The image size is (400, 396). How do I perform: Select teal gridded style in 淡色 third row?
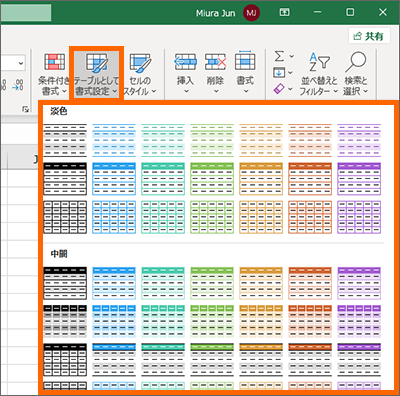tap(163, 217)
